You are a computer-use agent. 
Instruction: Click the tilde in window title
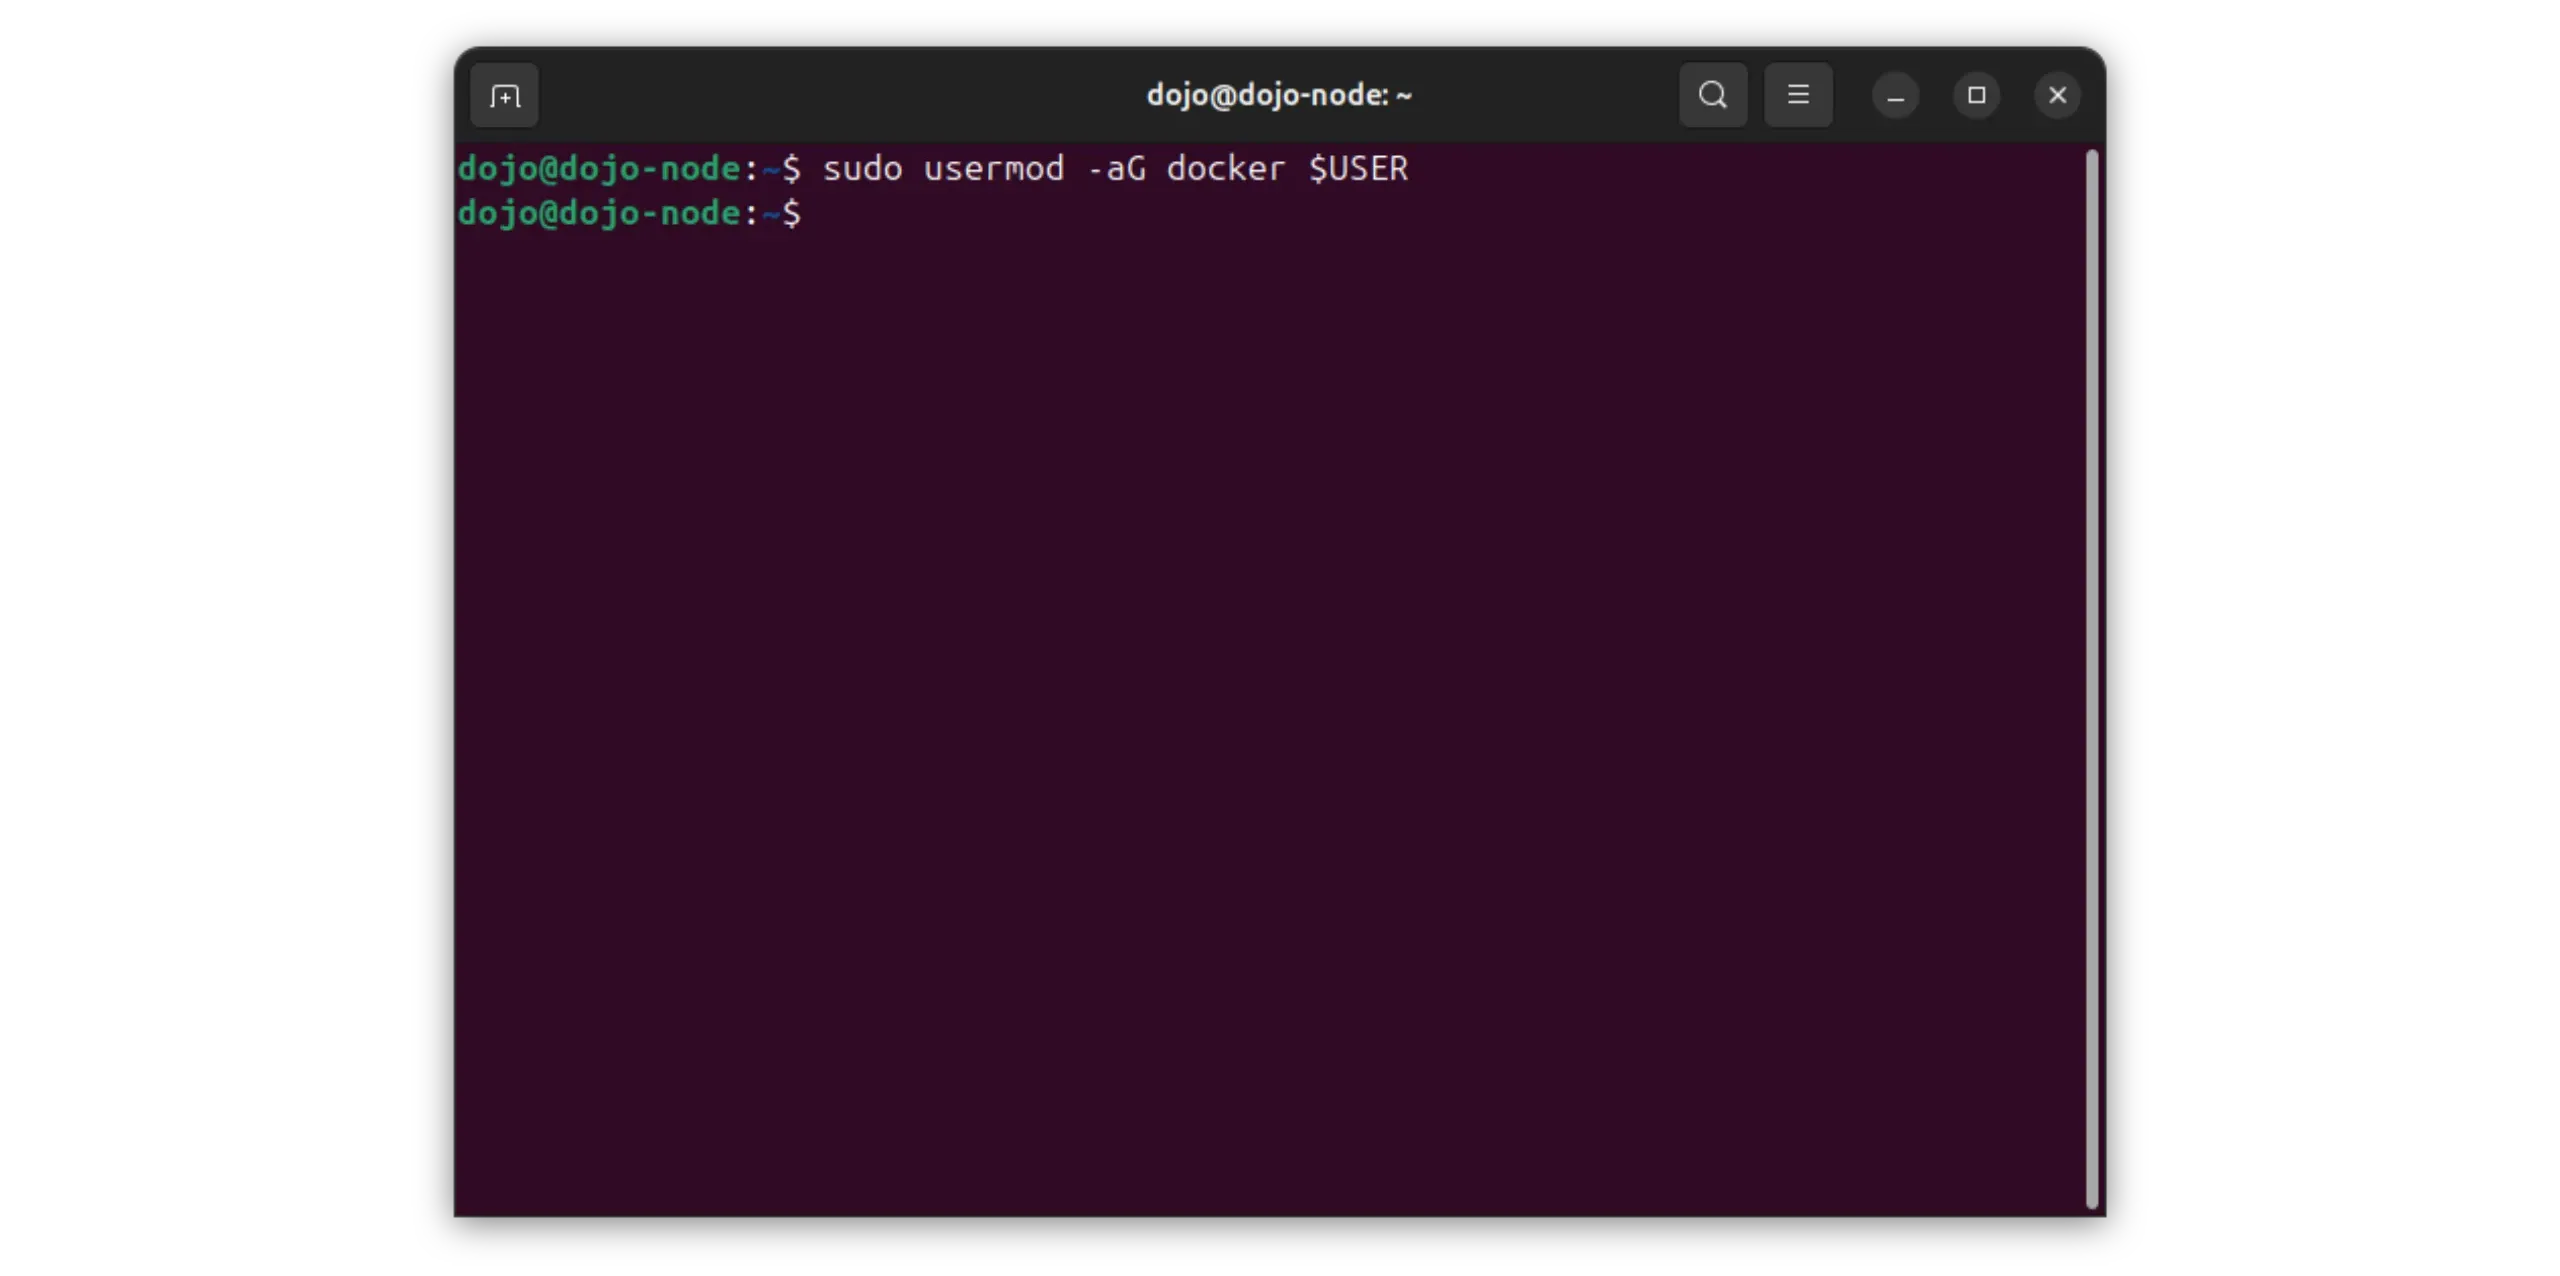pos(1404,96)
